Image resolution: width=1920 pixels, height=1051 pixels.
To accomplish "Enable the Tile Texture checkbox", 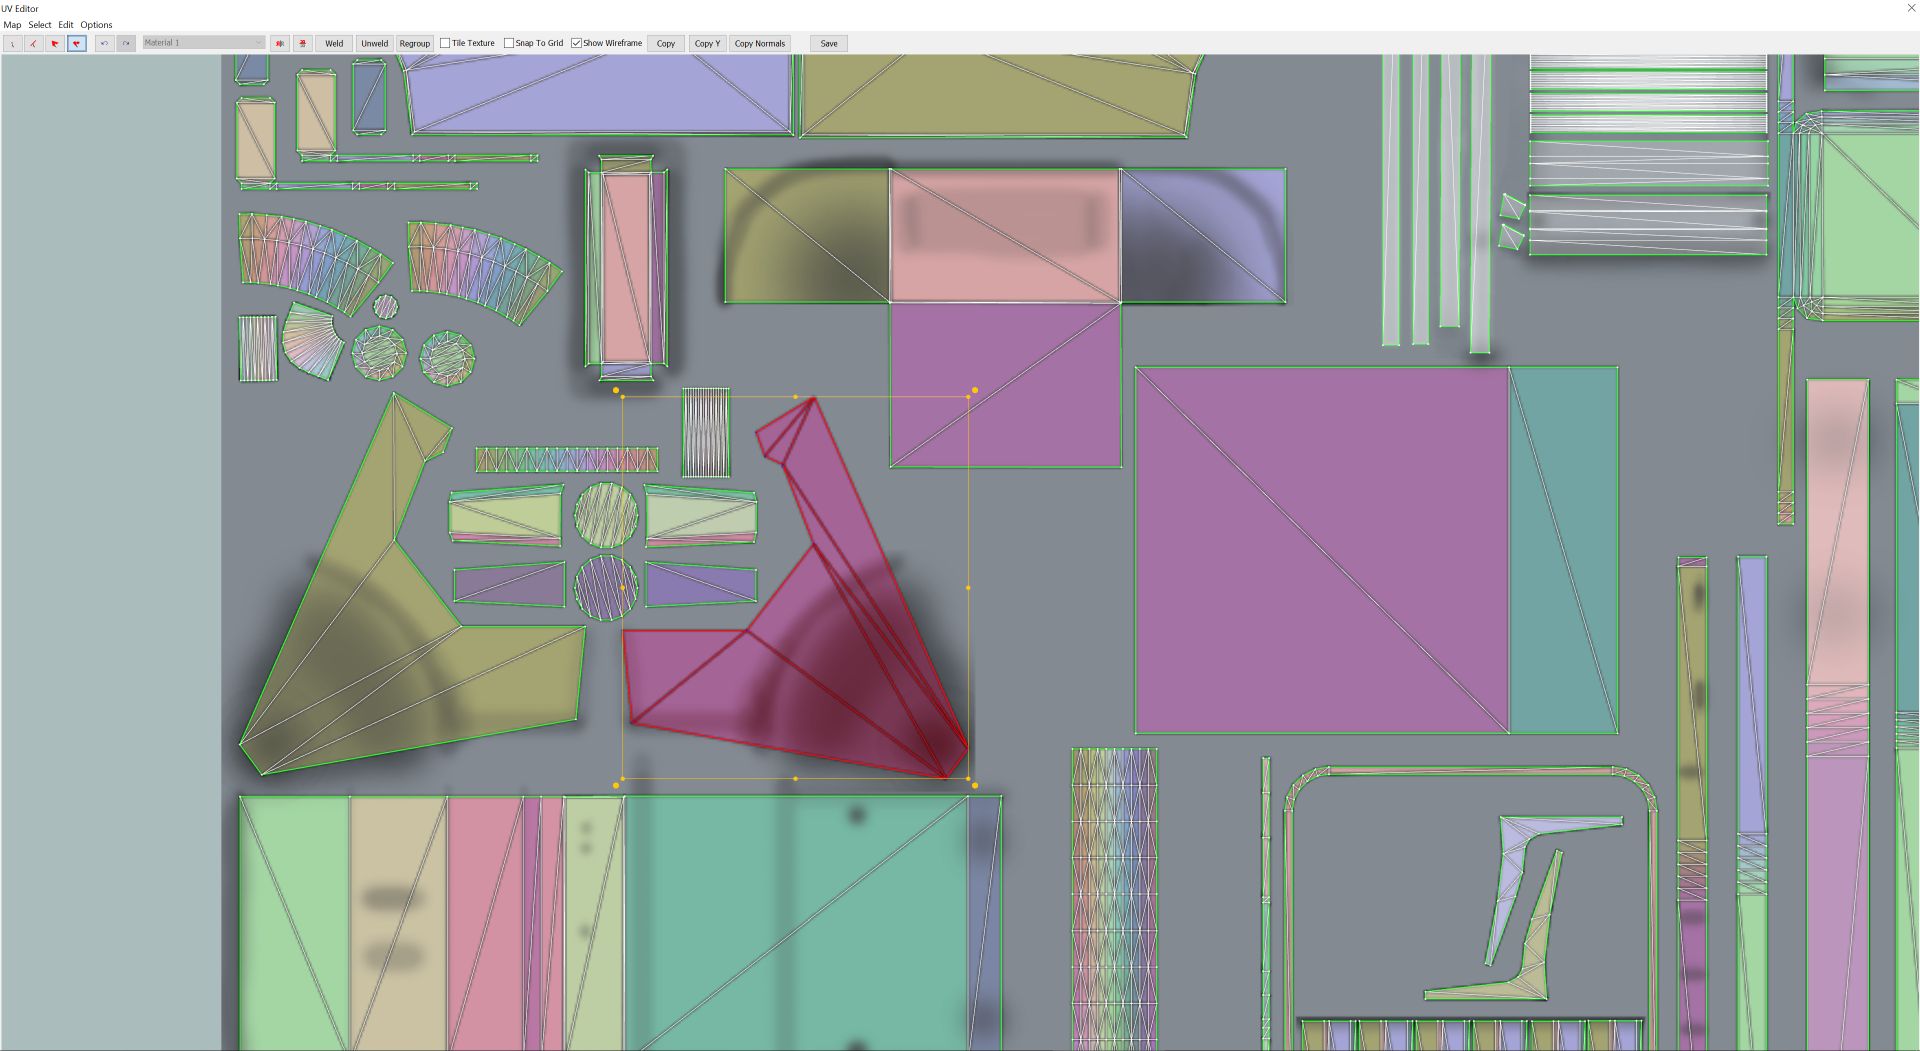I will pyautogui.click(x=445, y=43).
